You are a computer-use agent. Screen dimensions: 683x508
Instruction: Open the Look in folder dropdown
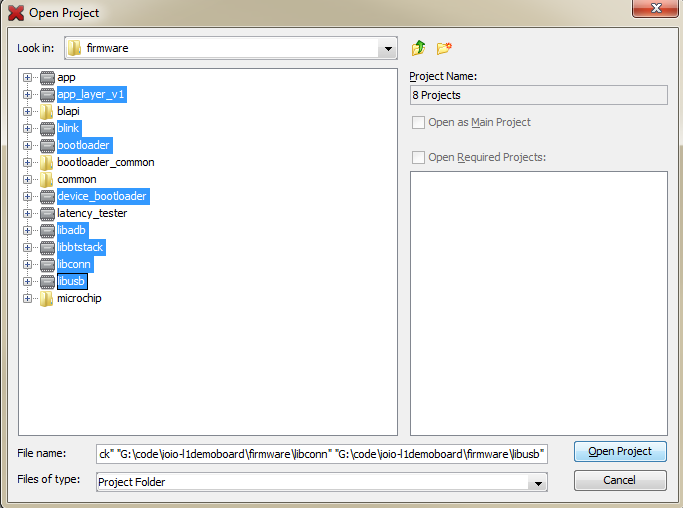click(x=387, y=48)
